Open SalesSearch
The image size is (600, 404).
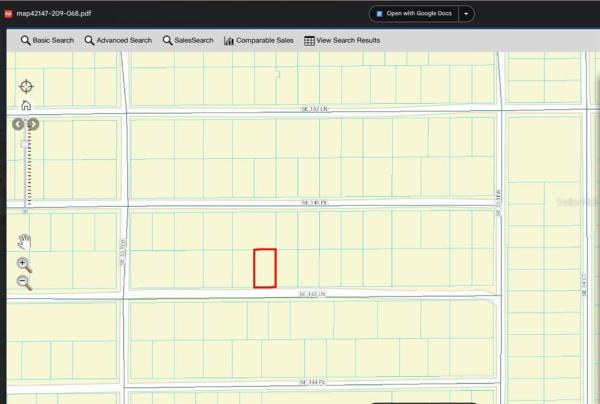tap(188, 40)
